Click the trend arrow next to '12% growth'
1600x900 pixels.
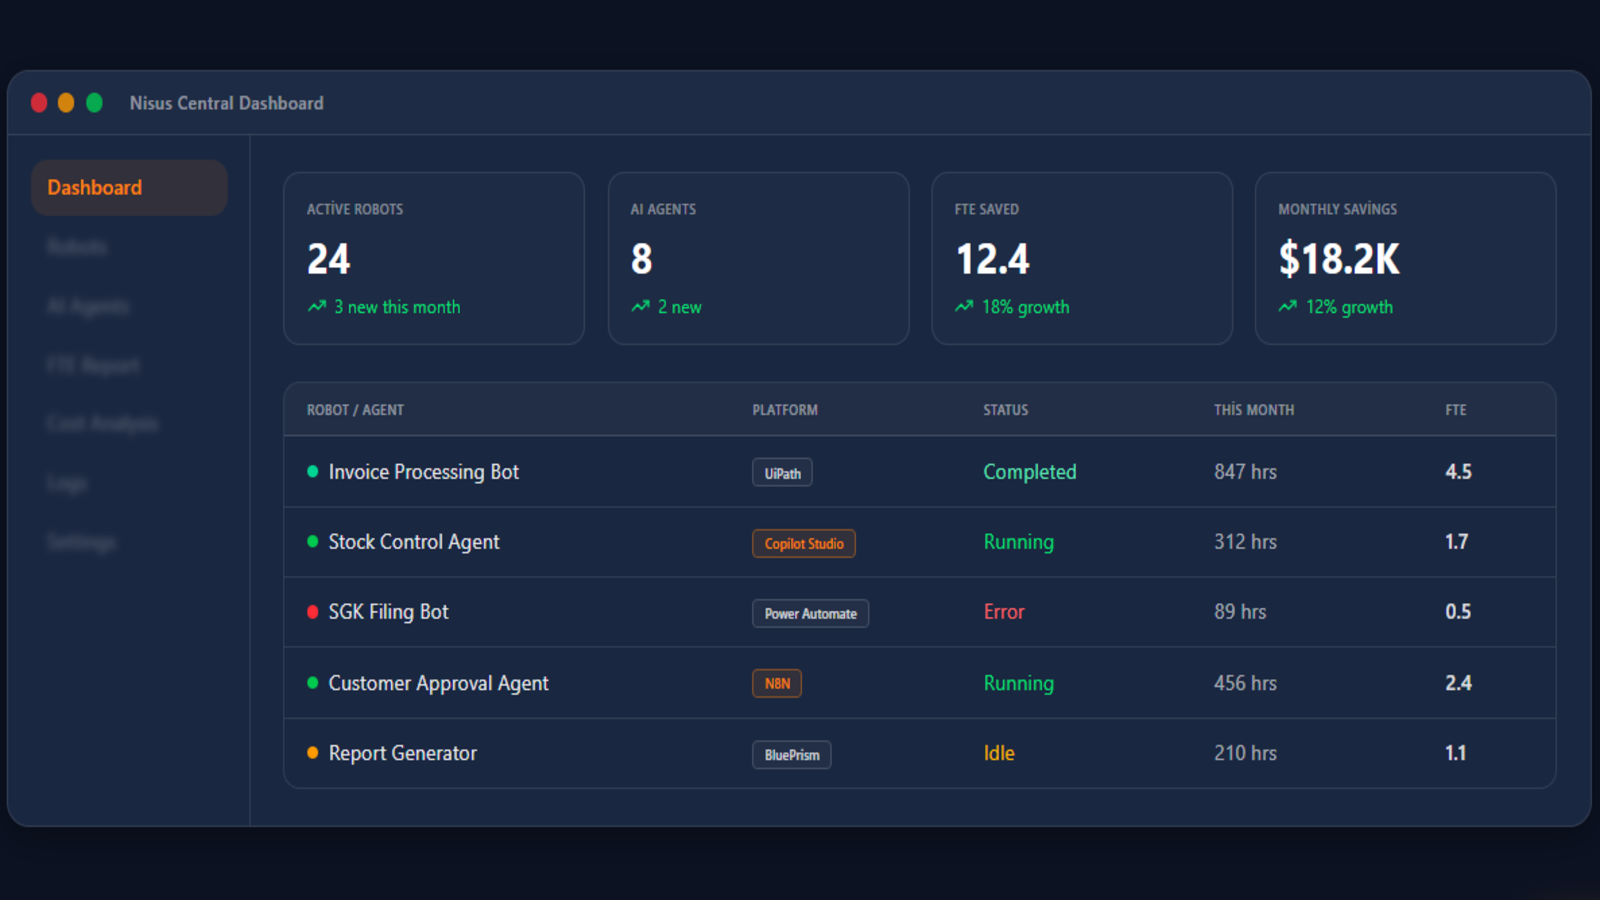(x=1288, y=306)
